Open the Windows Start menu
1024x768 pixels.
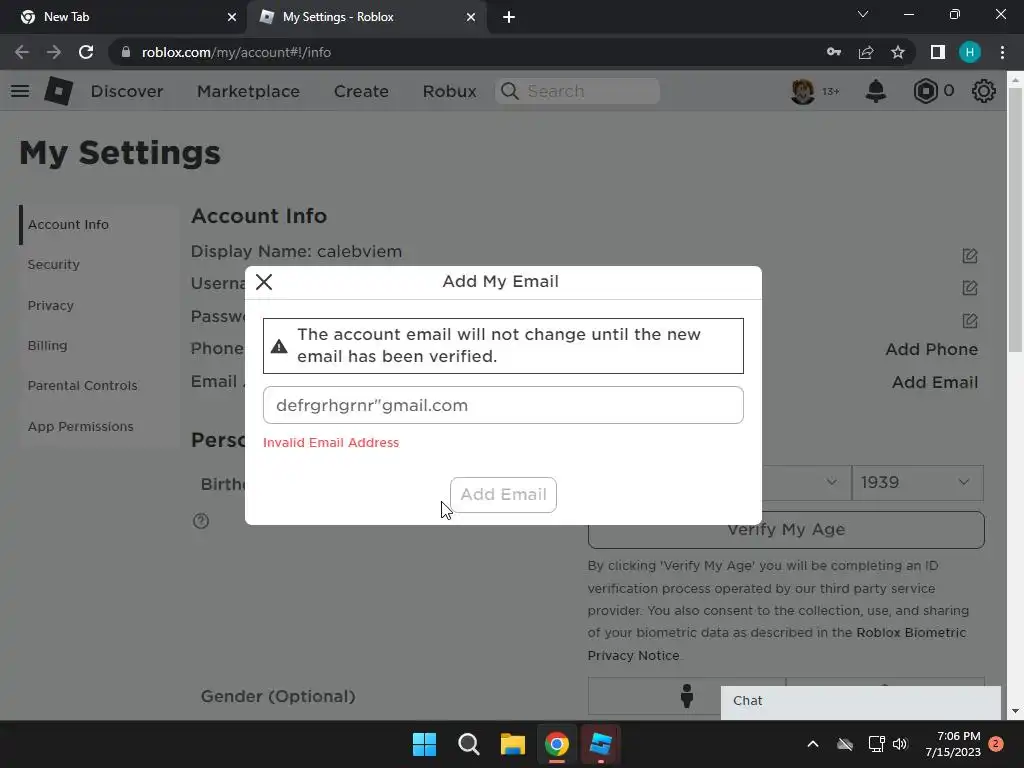point(424,744)
